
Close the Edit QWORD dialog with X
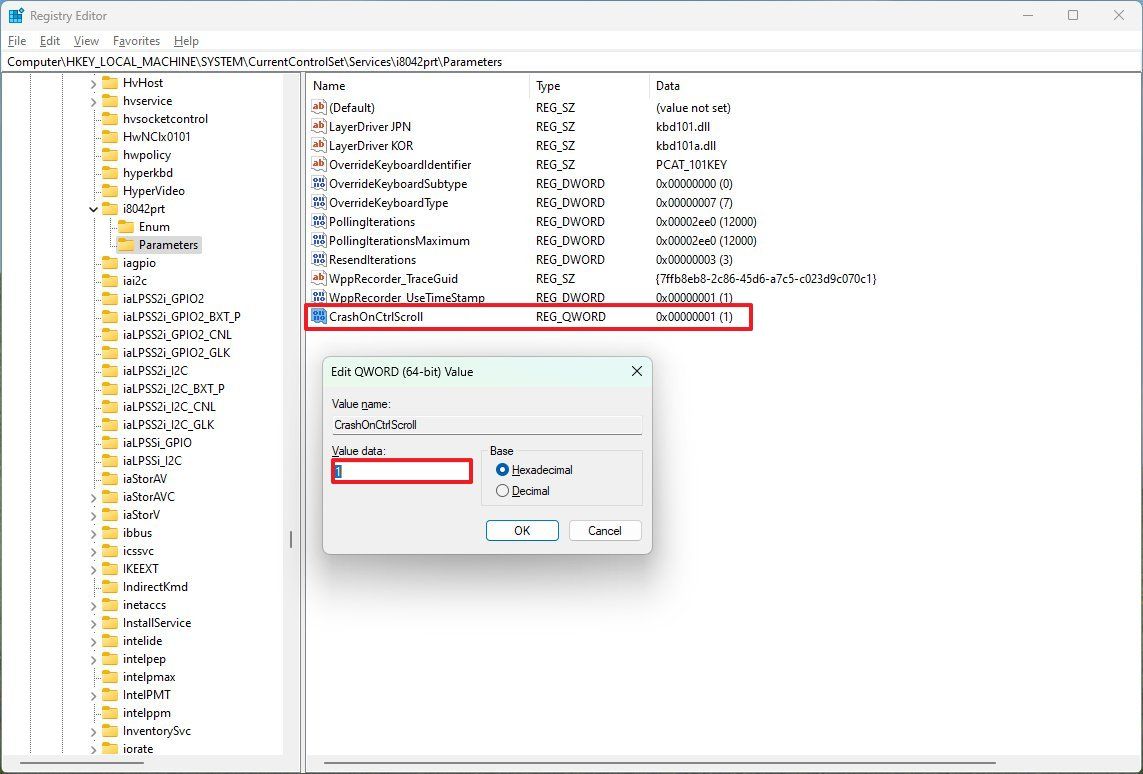click(636, 371)
